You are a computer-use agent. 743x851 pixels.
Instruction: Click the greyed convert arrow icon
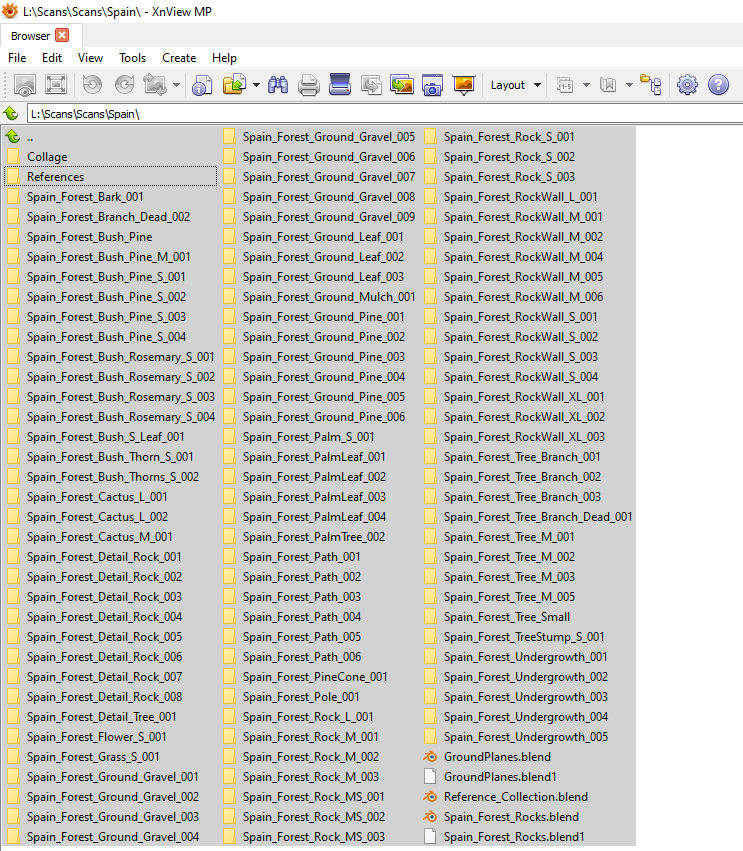[x=371, y=85]
